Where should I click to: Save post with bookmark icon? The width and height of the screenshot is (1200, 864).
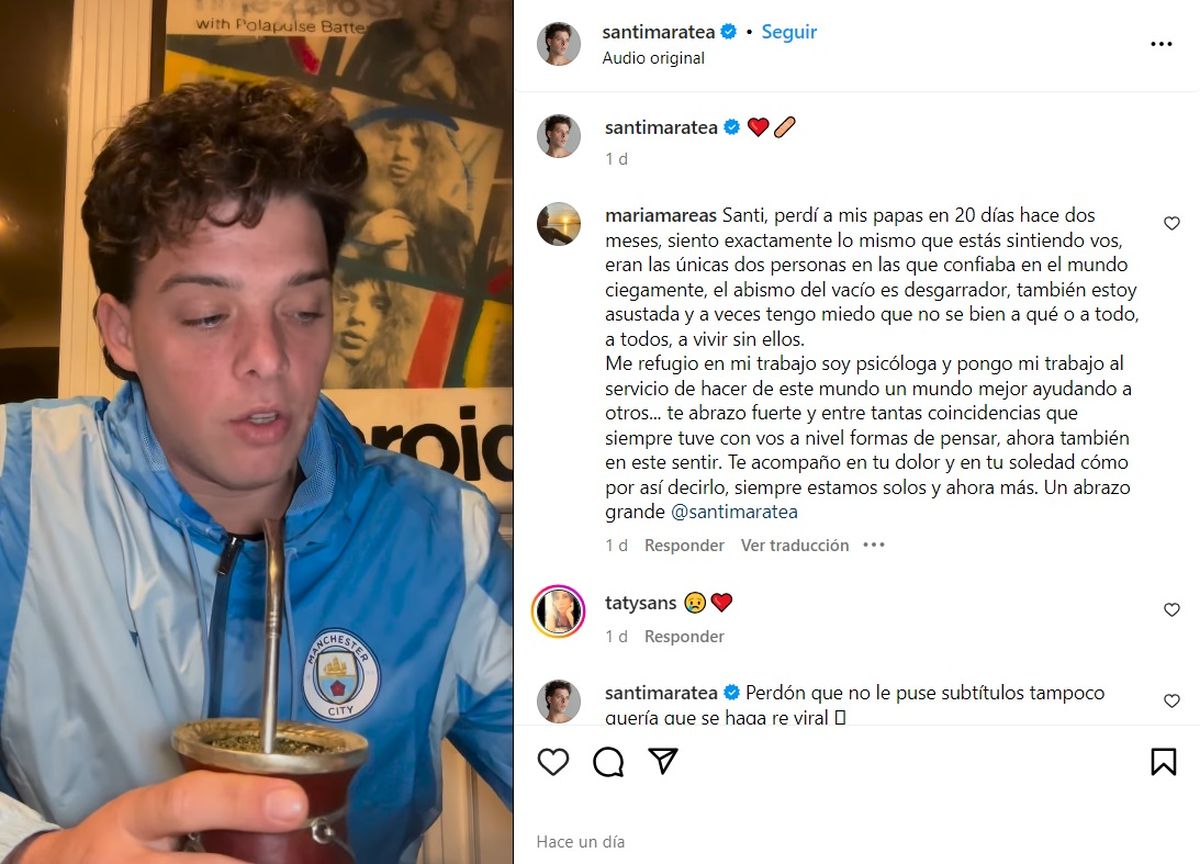tap(1163, 762)
